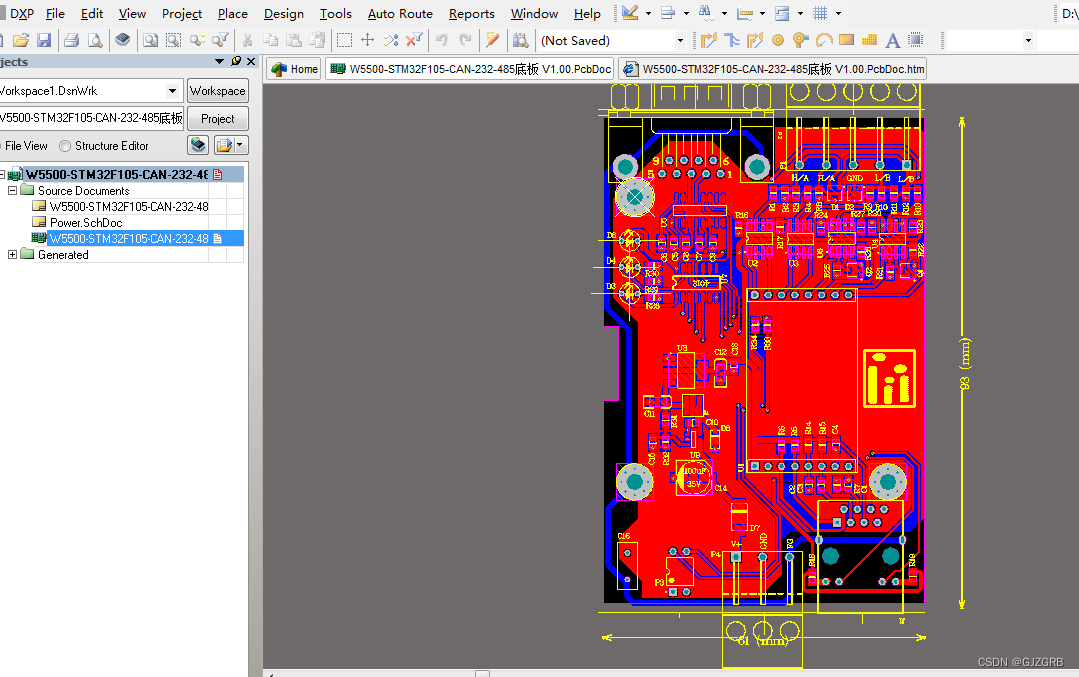
Task: Select the Place Fill tool
Action: click(x=847, y=40)
